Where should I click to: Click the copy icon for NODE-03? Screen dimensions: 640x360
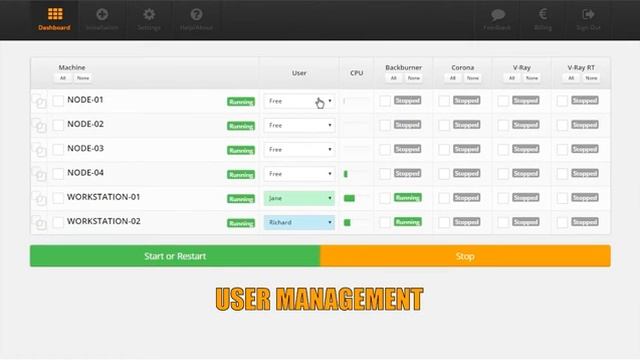tap(40, 150)
